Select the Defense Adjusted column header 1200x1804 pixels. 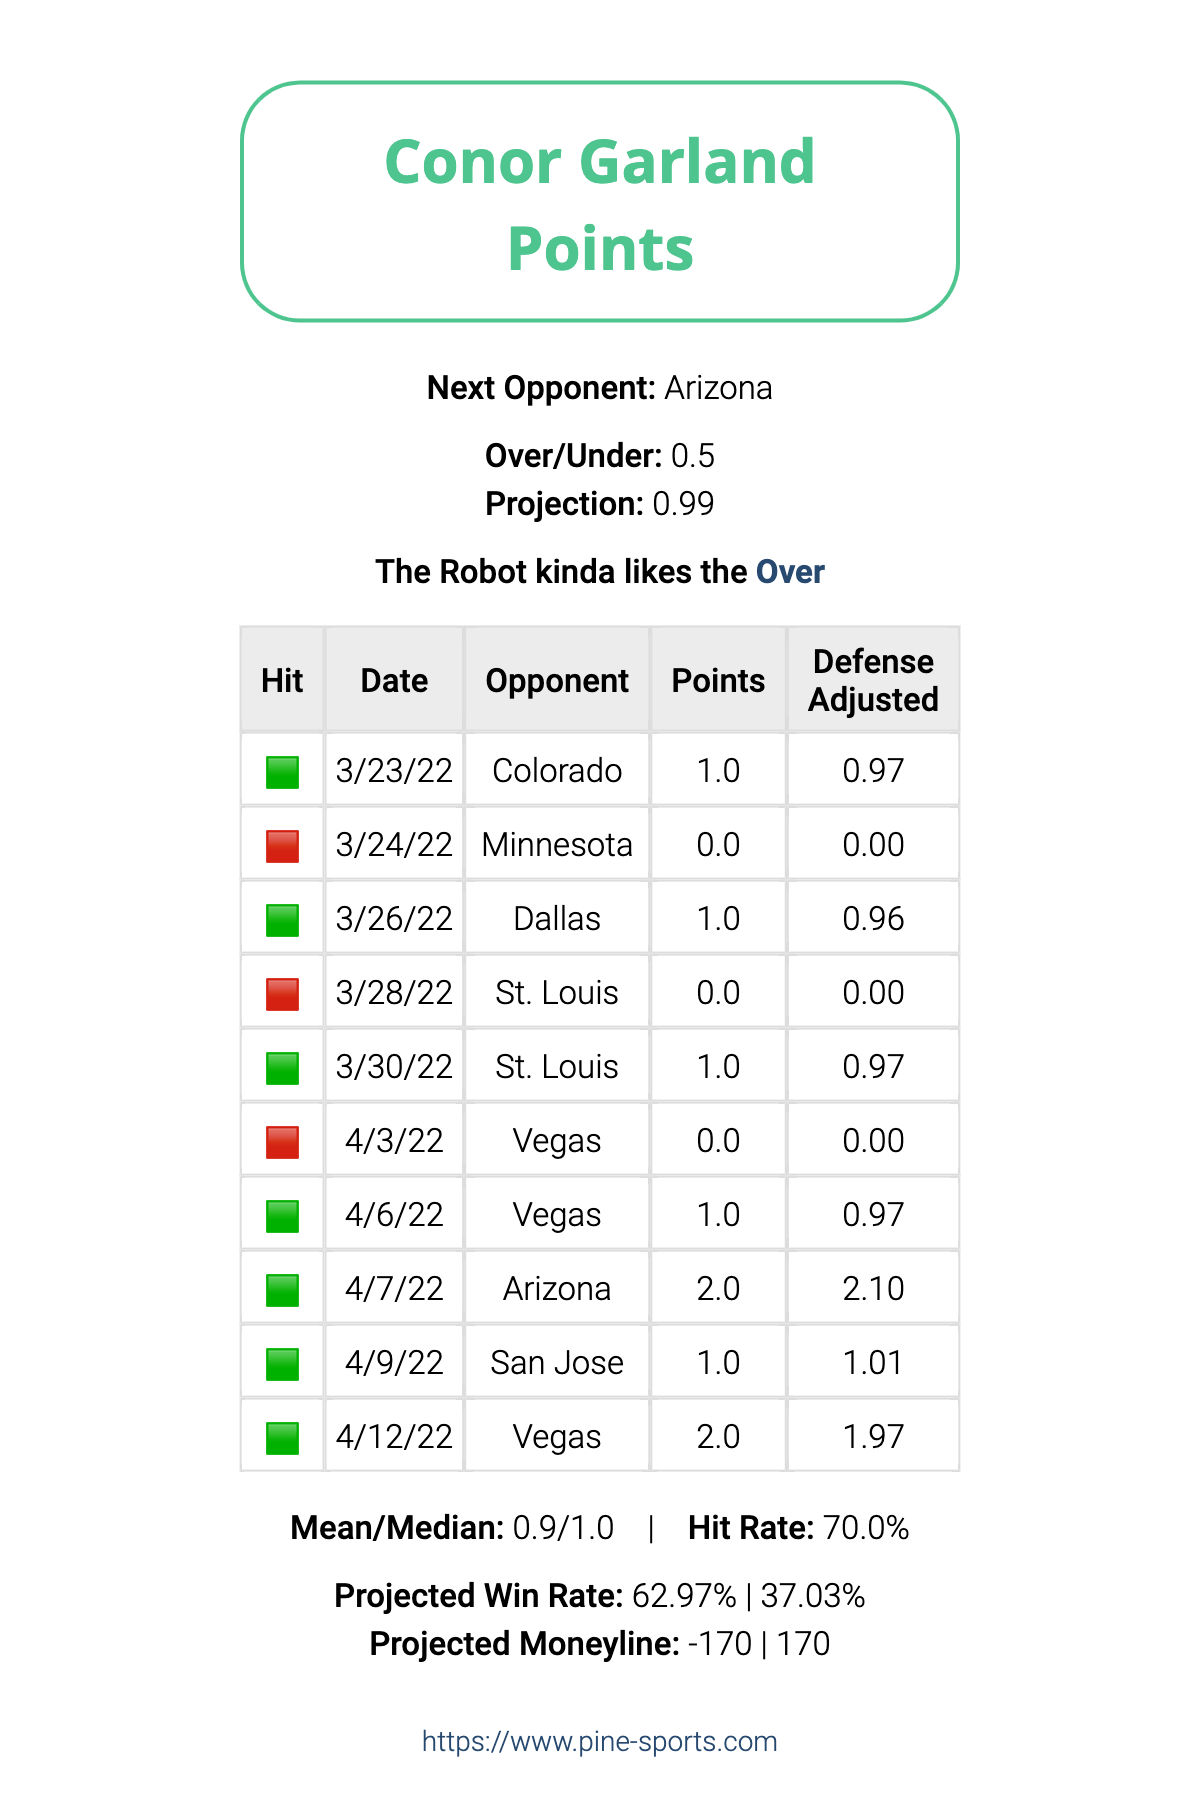[x=873, y=680]
